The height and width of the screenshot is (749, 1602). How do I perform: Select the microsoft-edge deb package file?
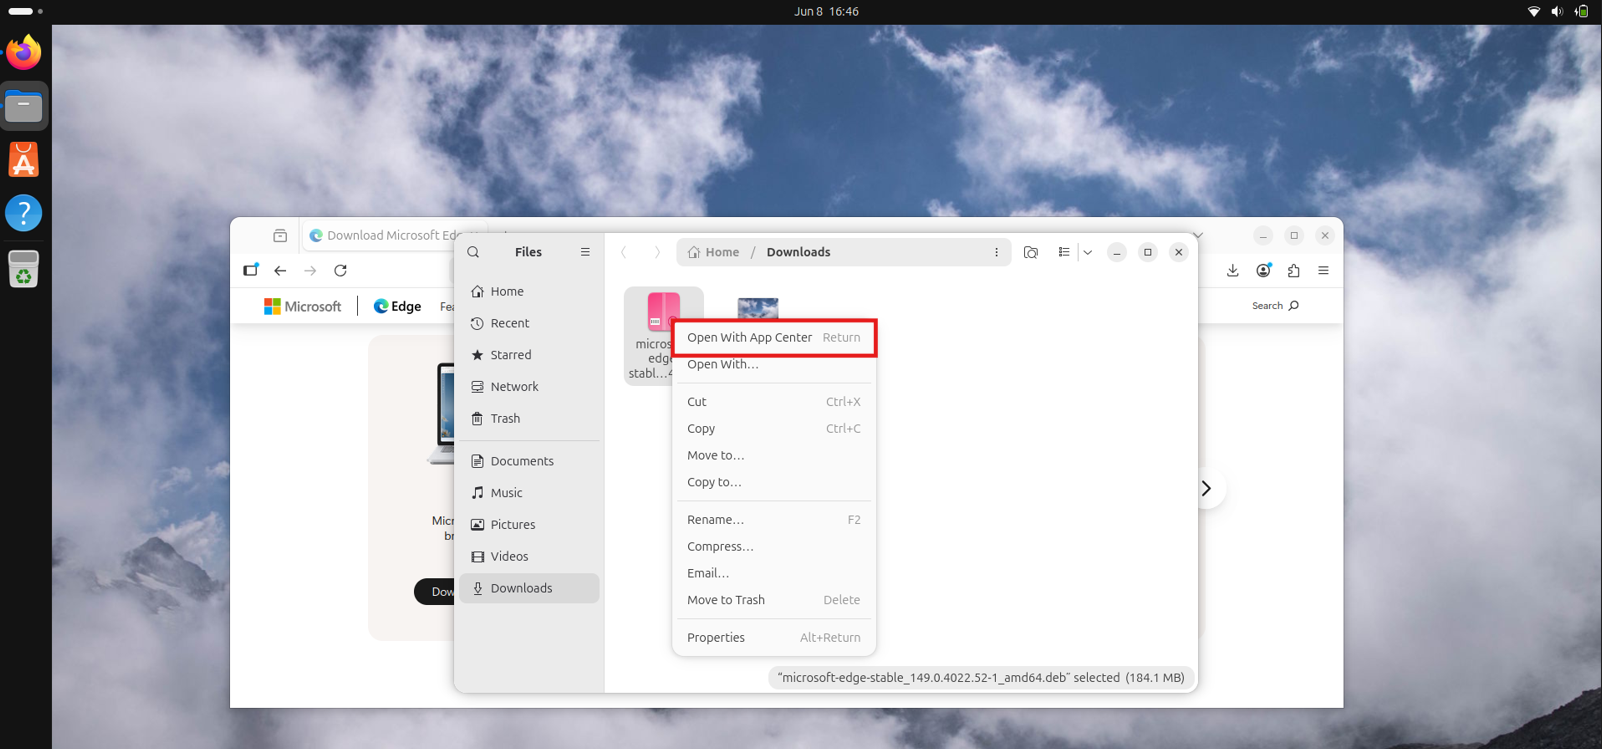[x=663, y=335]
